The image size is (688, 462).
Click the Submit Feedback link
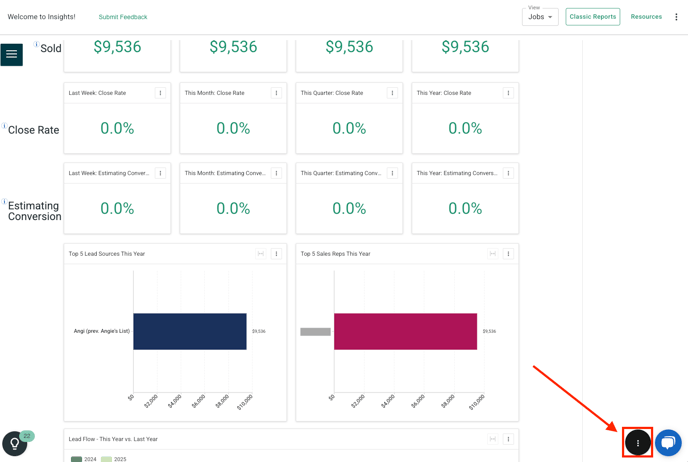(x=123, y=17)
